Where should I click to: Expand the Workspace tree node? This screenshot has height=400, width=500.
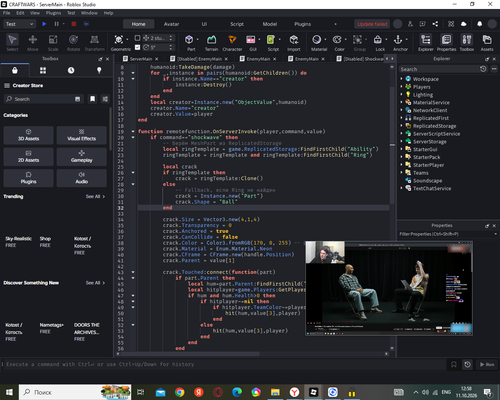(401, 79)
